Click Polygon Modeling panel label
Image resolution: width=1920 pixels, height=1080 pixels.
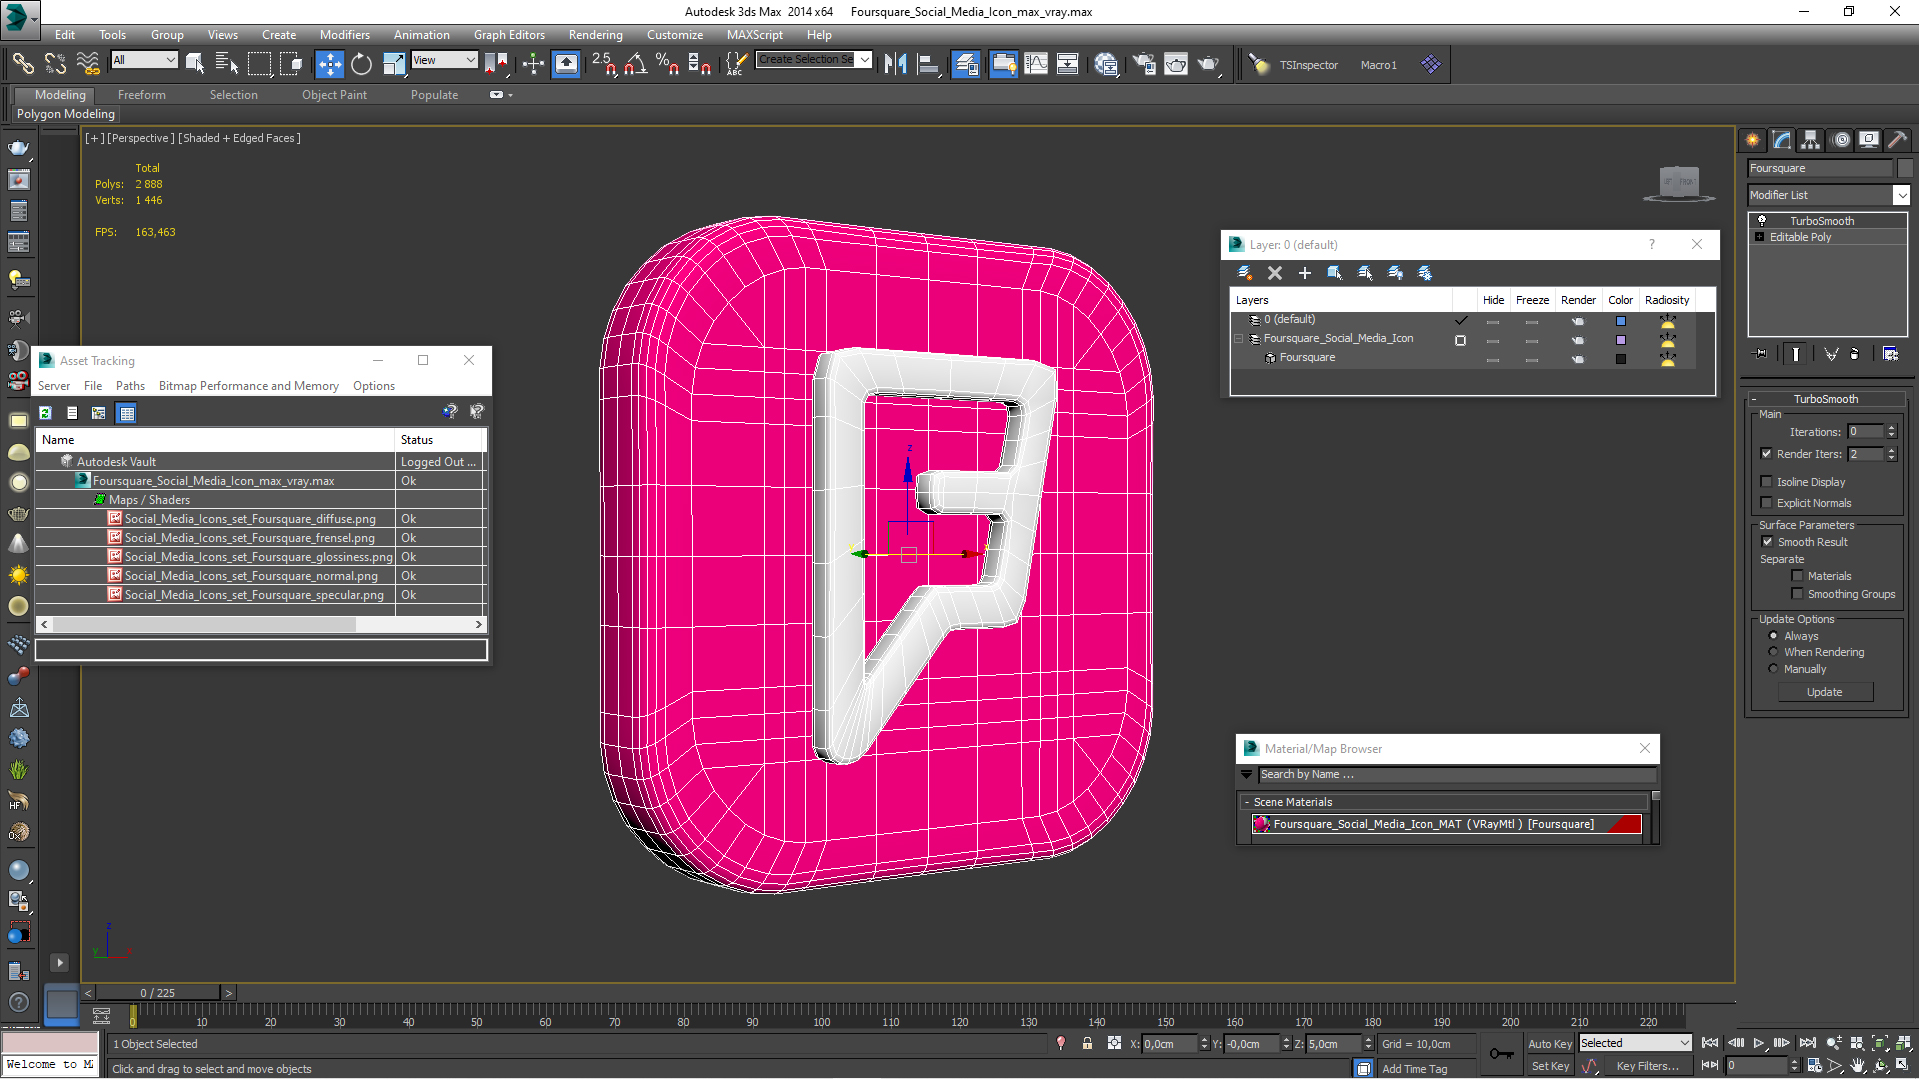[x=66, y=114]
